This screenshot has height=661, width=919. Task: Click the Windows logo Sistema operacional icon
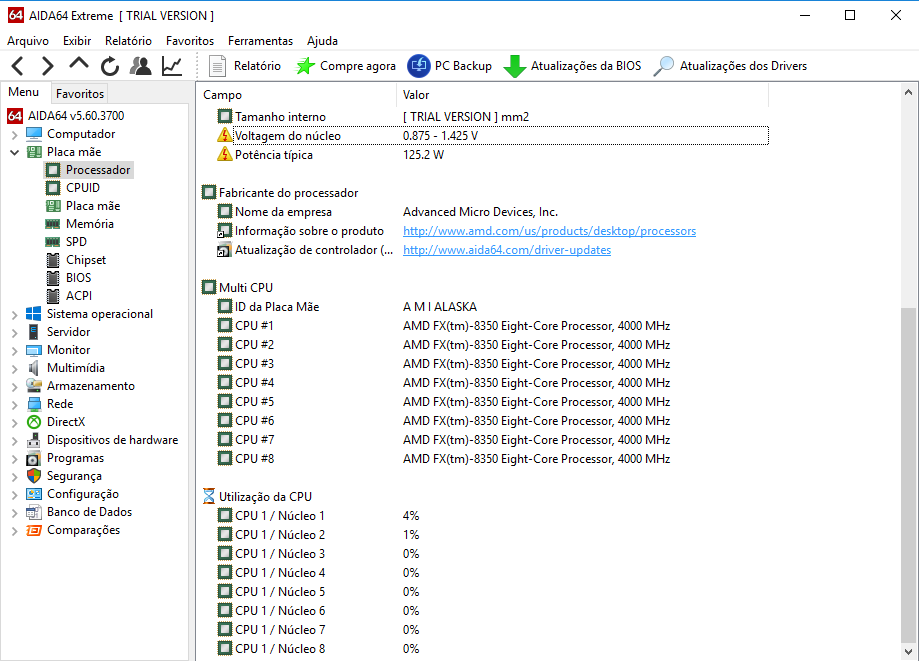tap(34, 314)
